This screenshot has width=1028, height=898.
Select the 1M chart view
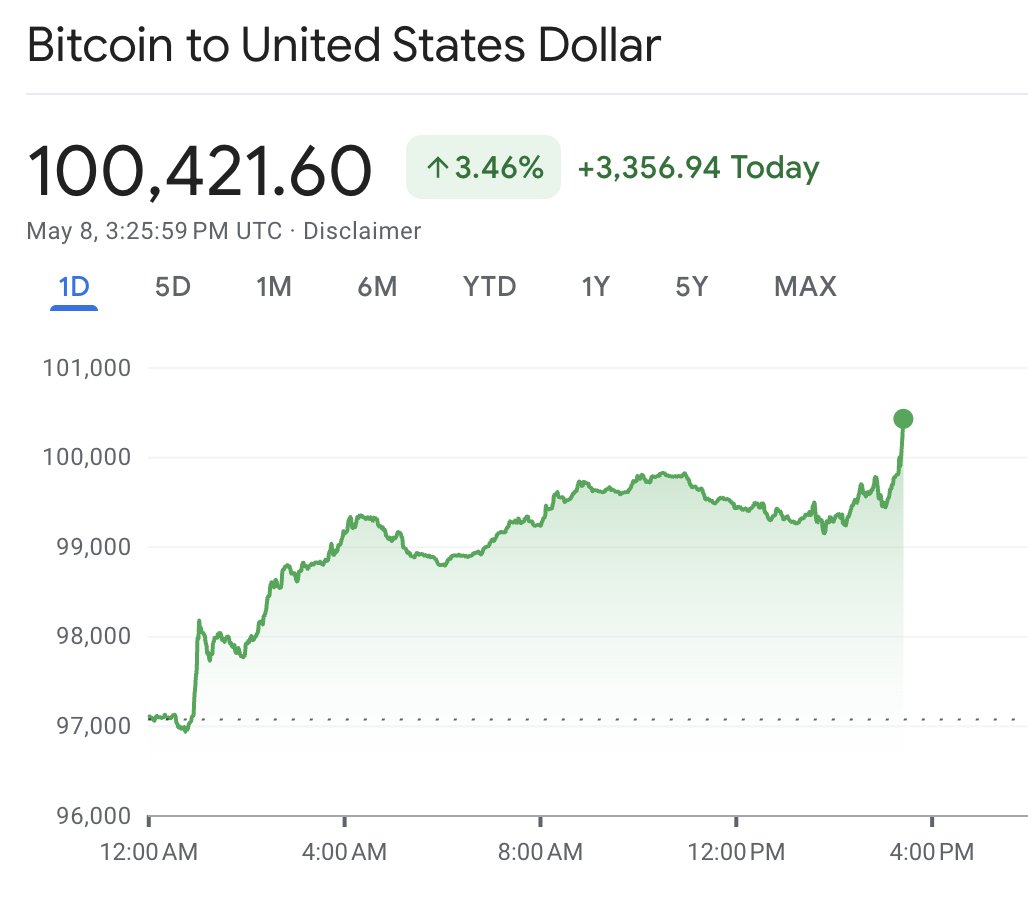coord(274,287)
